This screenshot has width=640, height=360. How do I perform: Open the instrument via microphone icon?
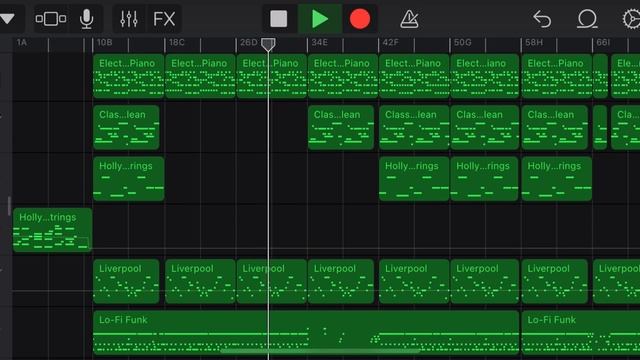tap(86, 19)
